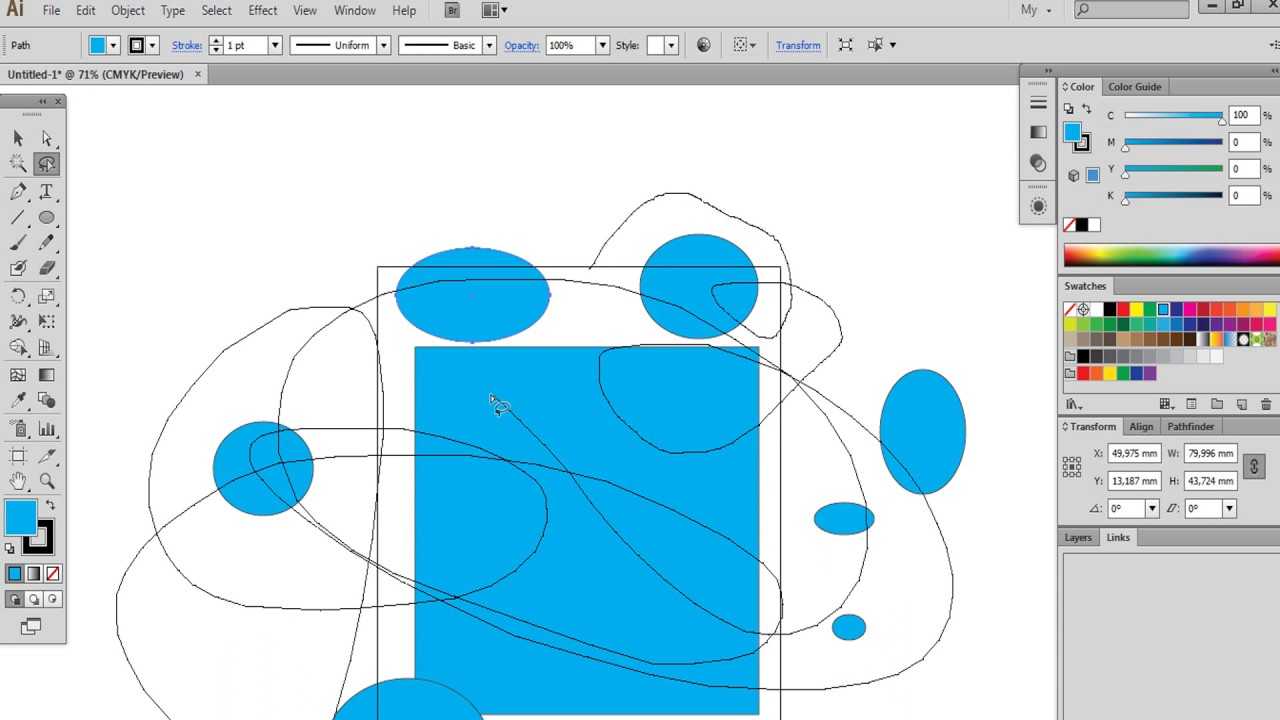Screen dimensions: 1280x720
Task: Select the Mesh tool
Action: coord(18,375)
